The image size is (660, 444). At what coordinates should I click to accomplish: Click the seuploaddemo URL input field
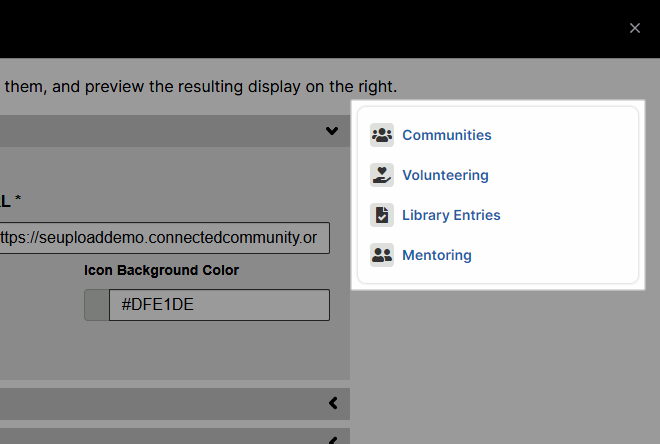pyautogui.click(x=165, y=238)
